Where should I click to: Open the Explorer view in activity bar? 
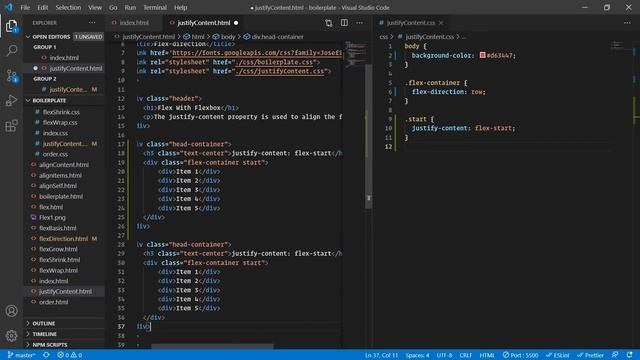click(11, 26)
